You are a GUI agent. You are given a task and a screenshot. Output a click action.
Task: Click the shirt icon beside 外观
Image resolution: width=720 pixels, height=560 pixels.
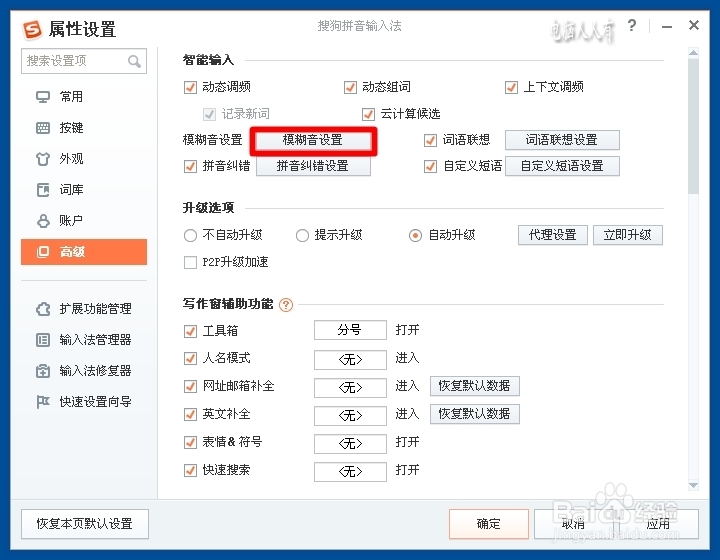coord(43,159)
